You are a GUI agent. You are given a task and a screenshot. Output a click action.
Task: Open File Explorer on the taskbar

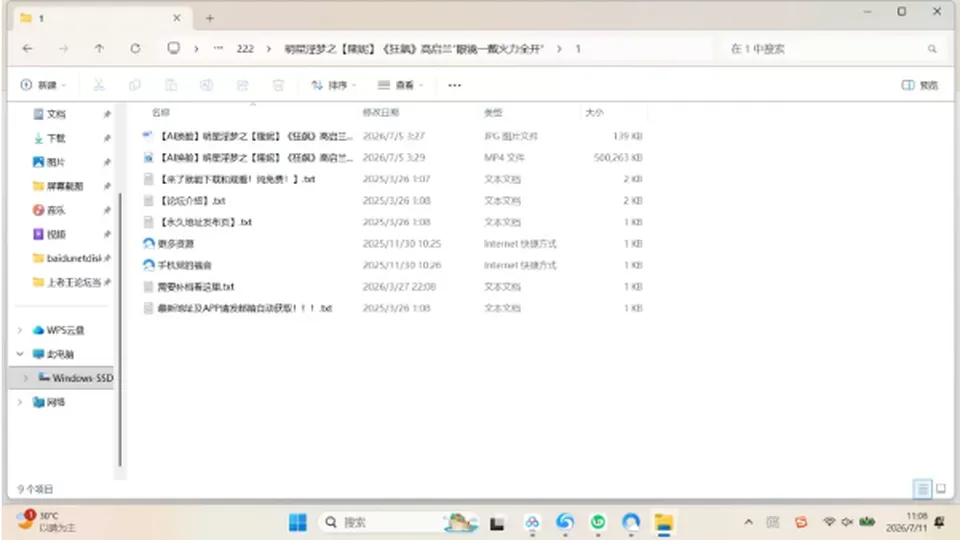664,522
